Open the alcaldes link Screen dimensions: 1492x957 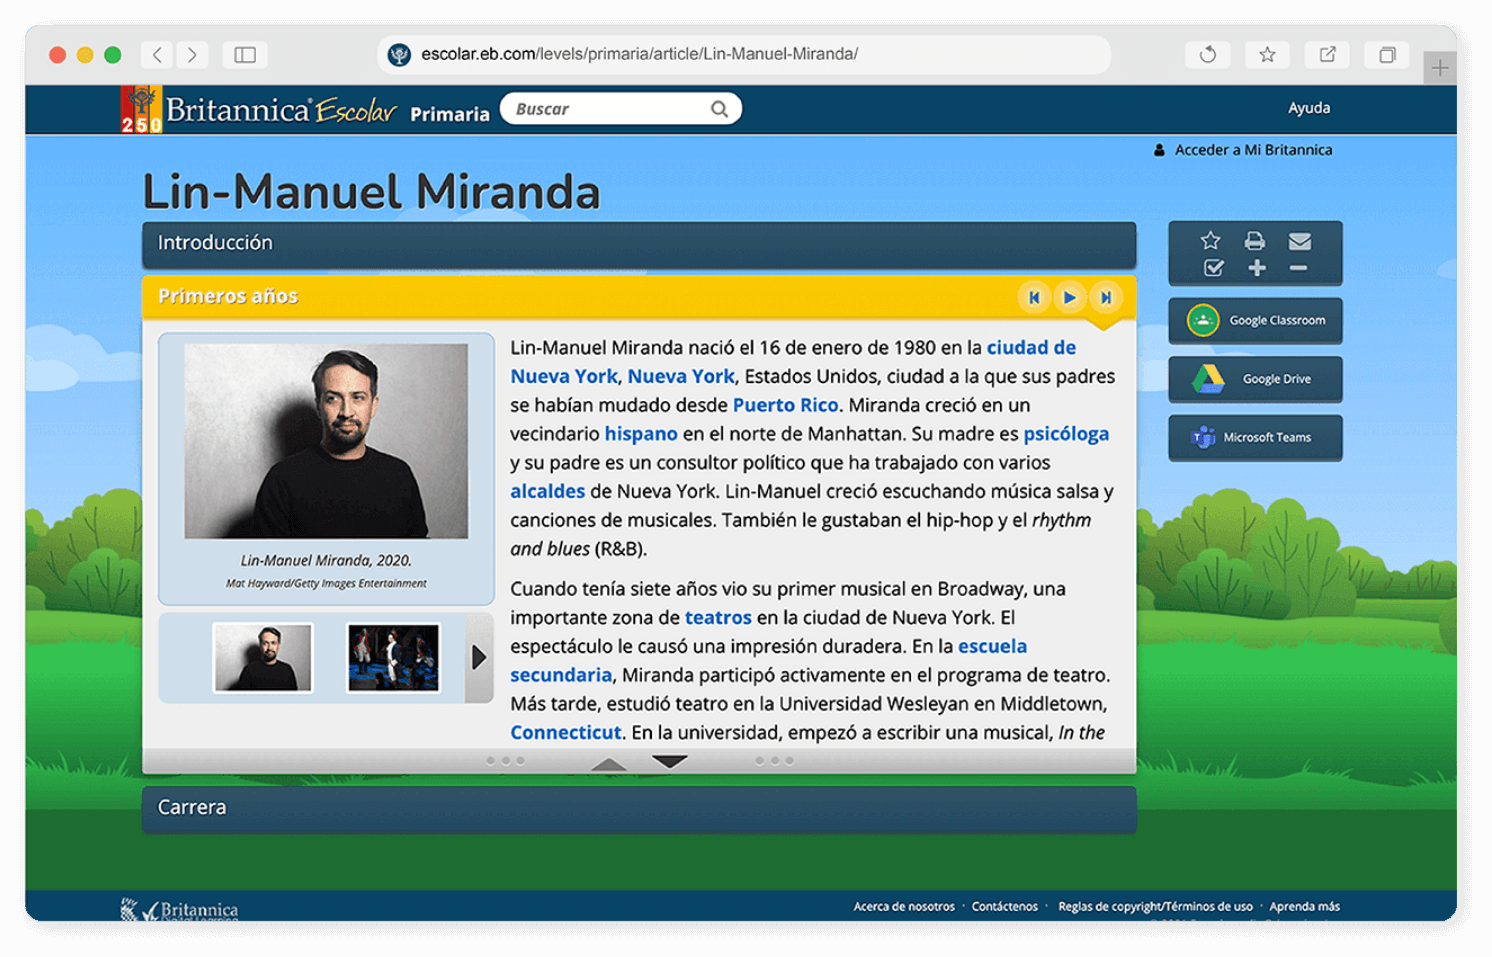point(547,491)
